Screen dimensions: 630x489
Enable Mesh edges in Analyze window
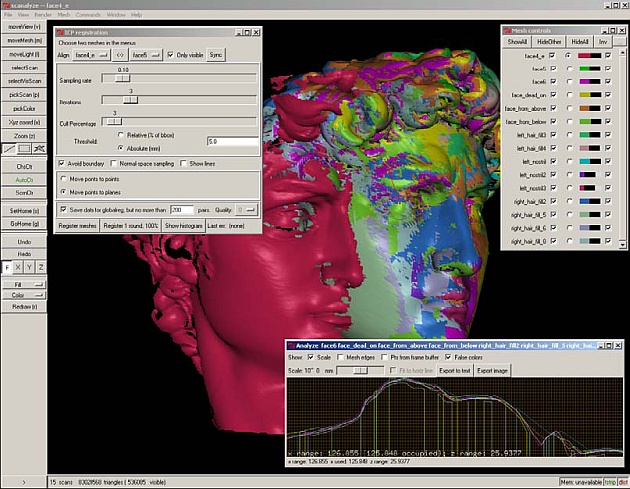(x=340, y=357)
